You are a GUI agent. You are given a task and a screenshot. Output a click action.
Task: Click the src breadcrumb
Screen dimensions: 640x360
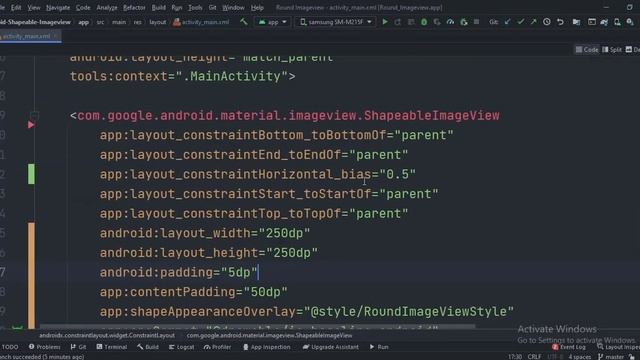(x=100, y=22)
